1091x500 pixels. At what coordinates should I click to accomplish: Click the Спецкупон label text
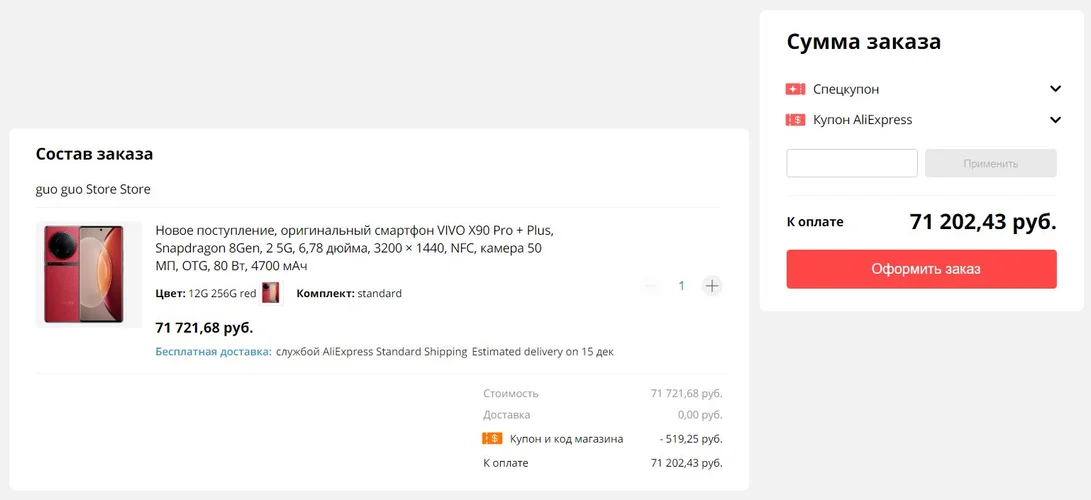coord(846,89)
